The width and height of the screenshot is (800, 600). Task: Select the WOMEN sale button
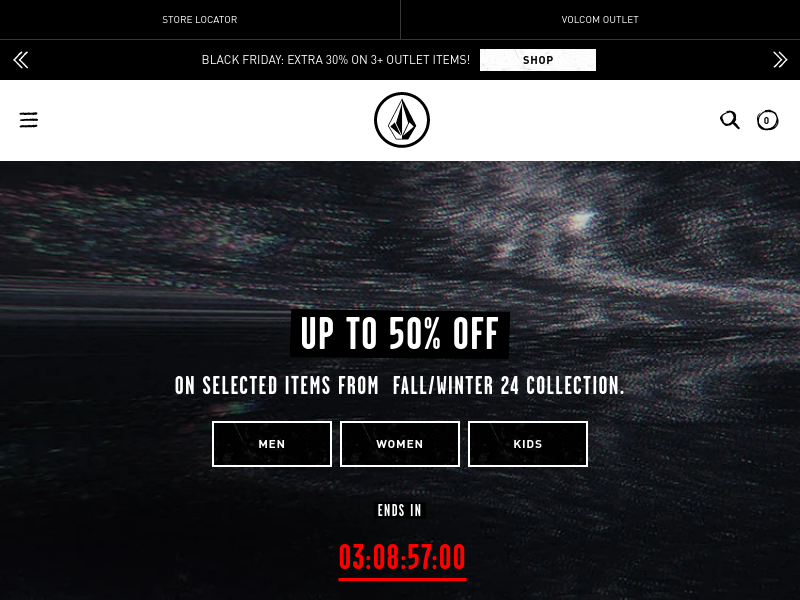(400, 444)
